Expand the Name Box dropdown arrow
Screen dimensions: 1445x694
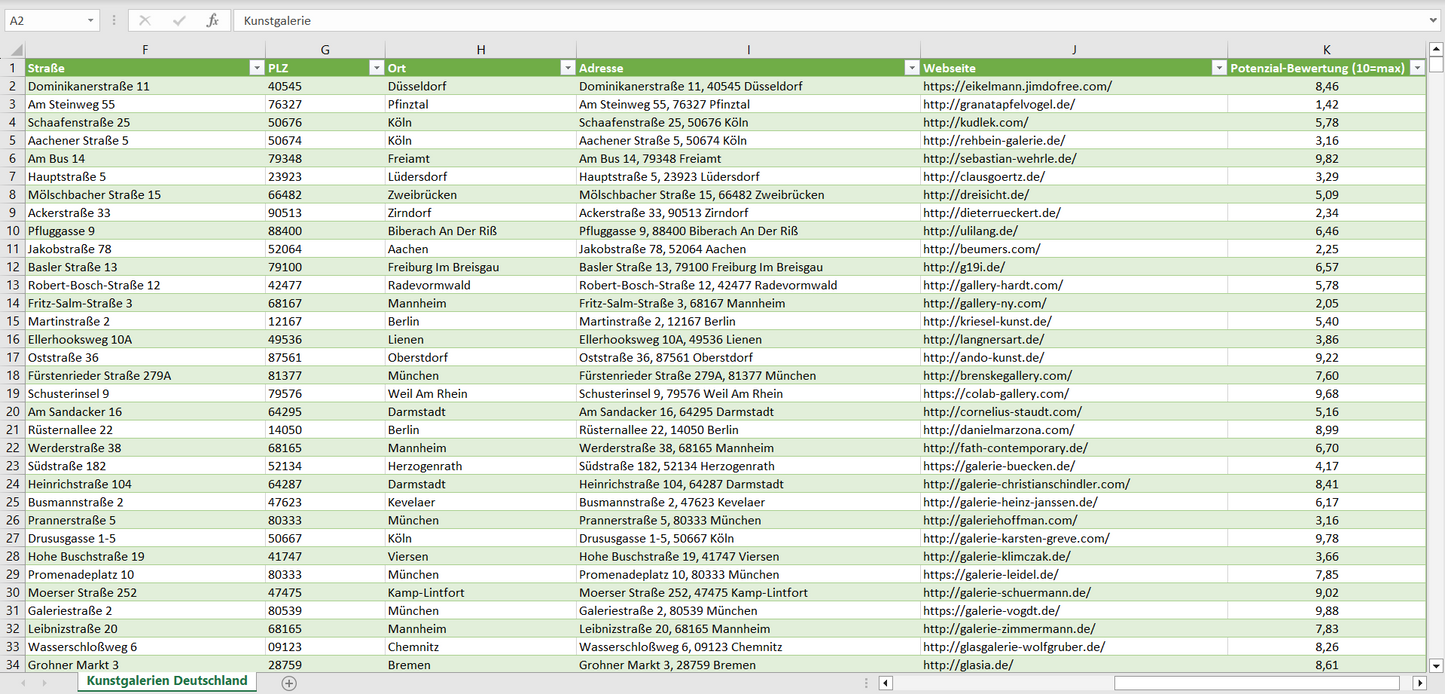[x=91, y=20]
